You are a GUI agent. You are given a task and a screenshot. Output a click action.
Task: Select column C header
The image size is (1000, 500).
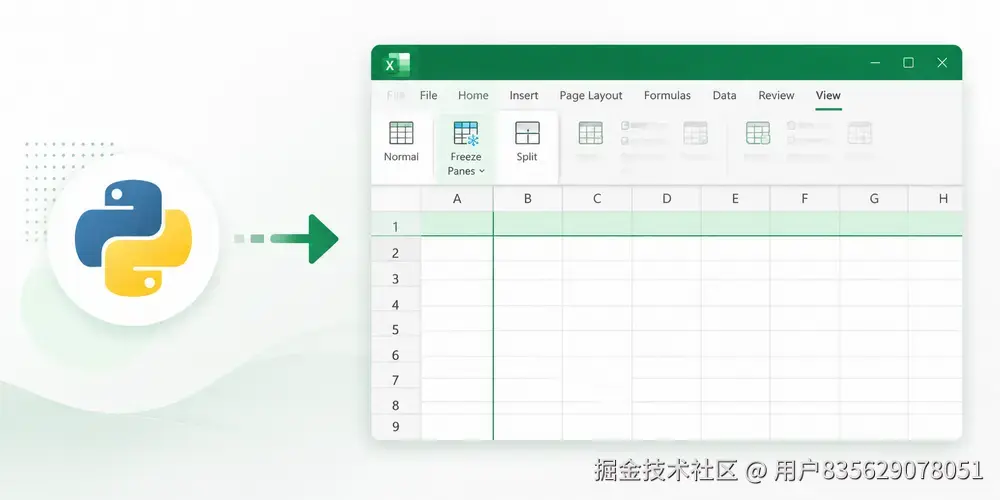tap(597, 199)
